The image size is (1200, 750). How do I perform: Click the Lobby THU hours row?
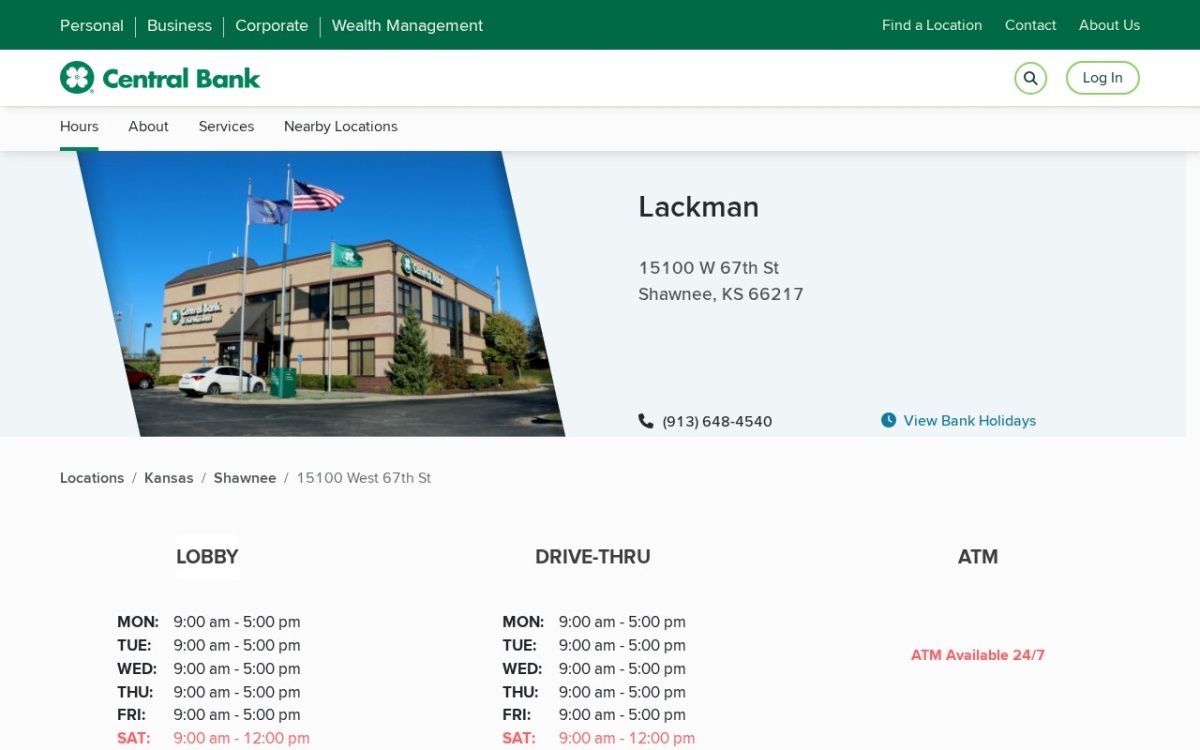209,692
